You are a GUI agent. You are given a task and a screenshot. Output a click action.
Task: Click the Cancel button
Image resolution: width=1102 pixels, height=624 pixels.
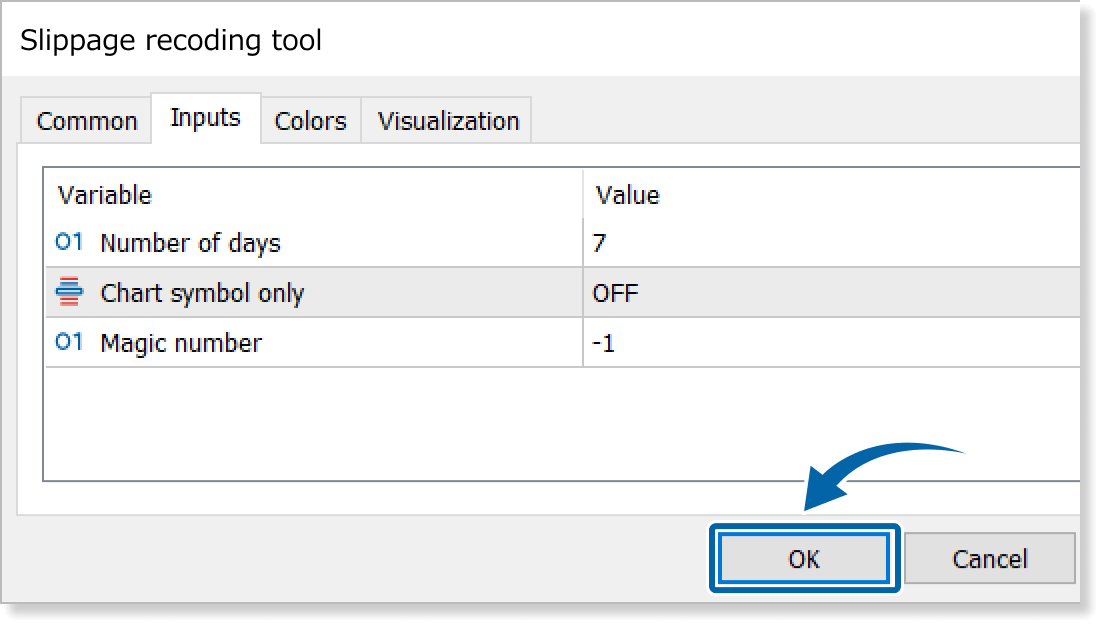coord(989,558)
